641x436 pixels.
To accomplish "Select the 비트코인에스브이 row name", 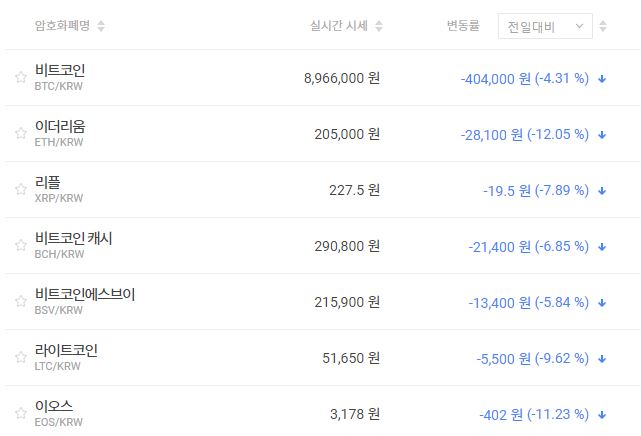I will point(84,294).
